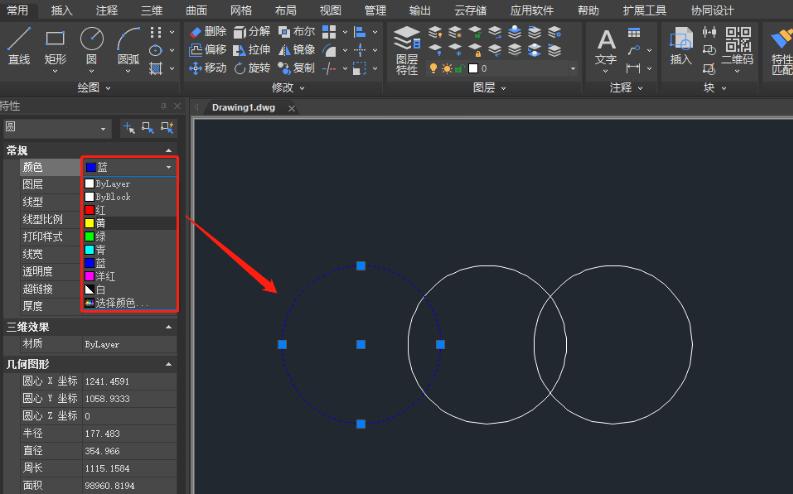The height and width of the screenshot is (494, 793).
Task: Open the layer 0 dropdown list
Action: 572,68
